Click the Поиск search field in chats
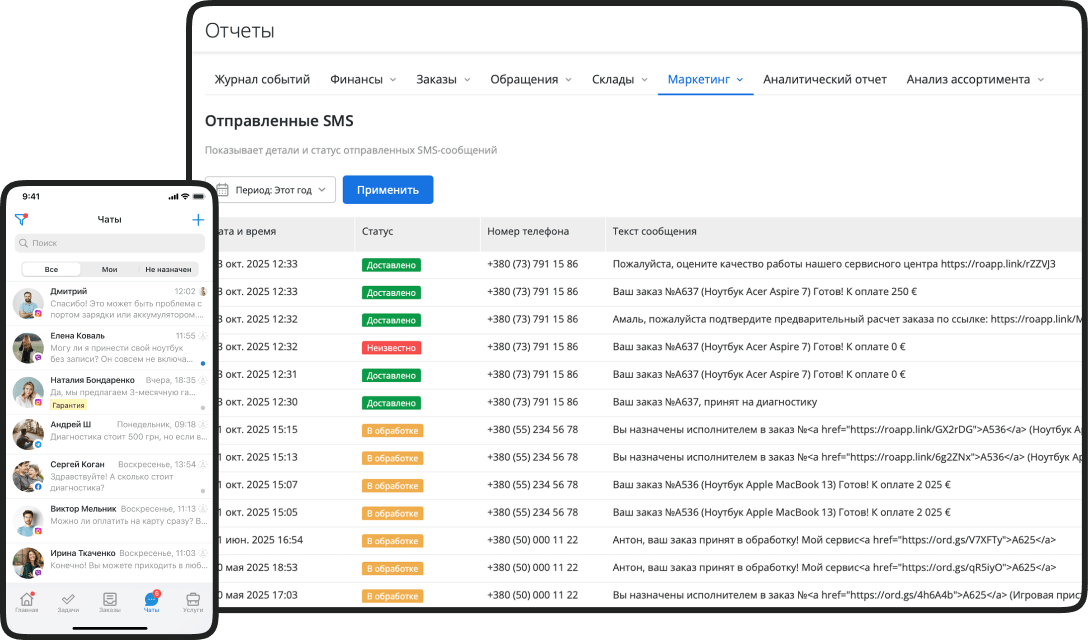The width and height of the screenshot is (1088, 640). click(110, 243)
